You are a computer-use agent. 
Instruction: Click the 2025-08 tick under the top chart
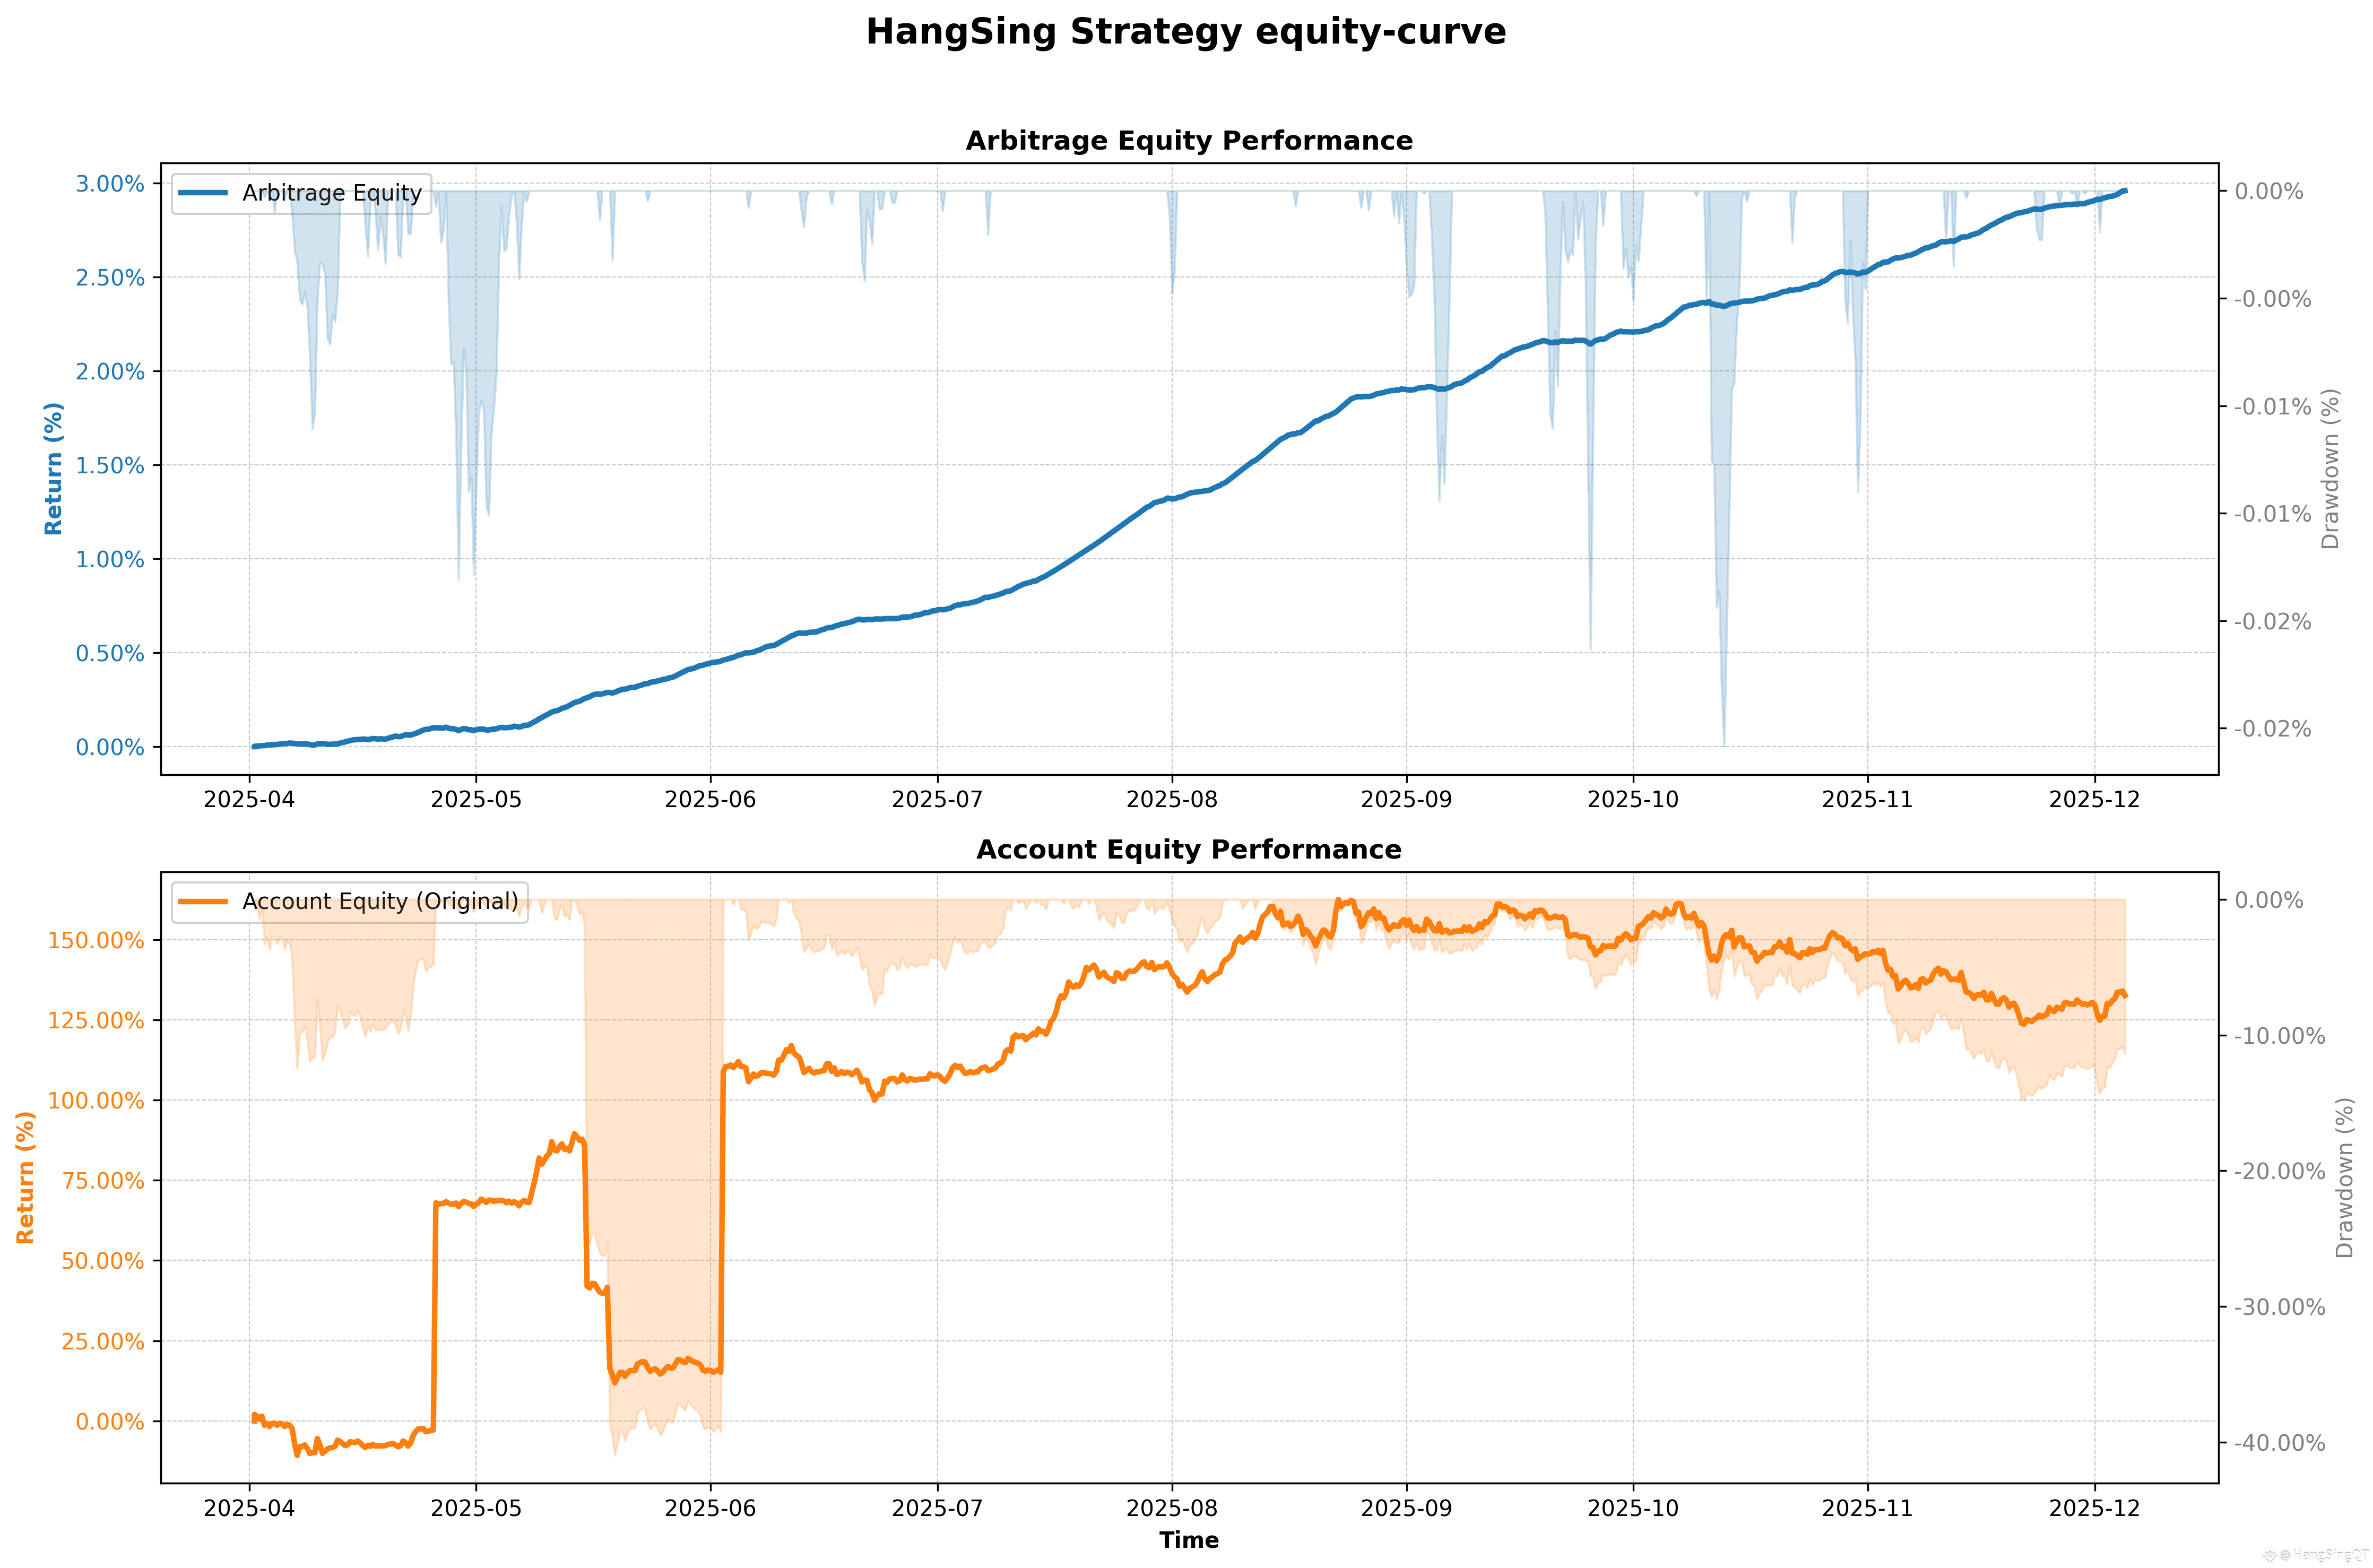click(x=1171, y=800)
